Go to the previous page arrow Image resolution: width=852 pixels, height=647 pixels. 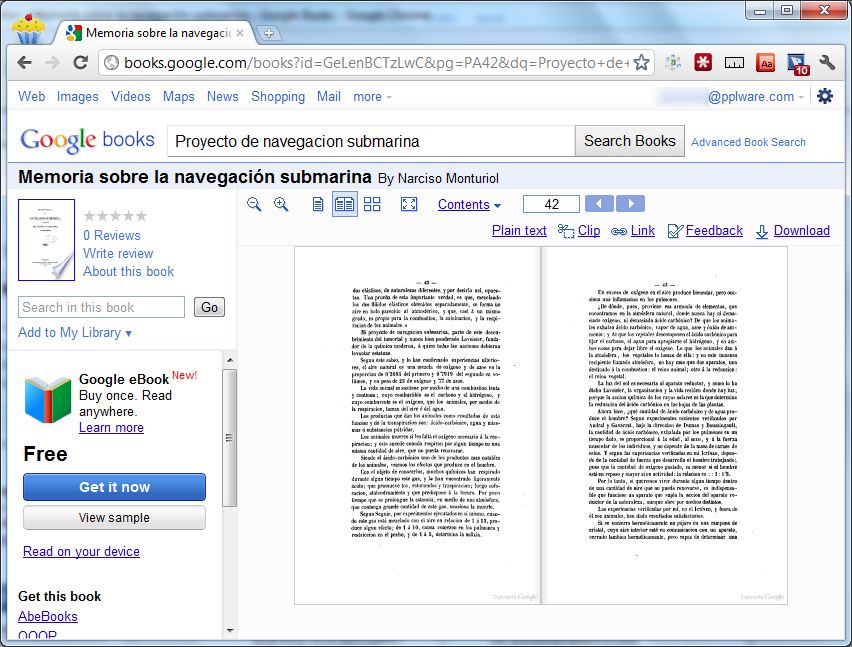click(x=599, y=204)
